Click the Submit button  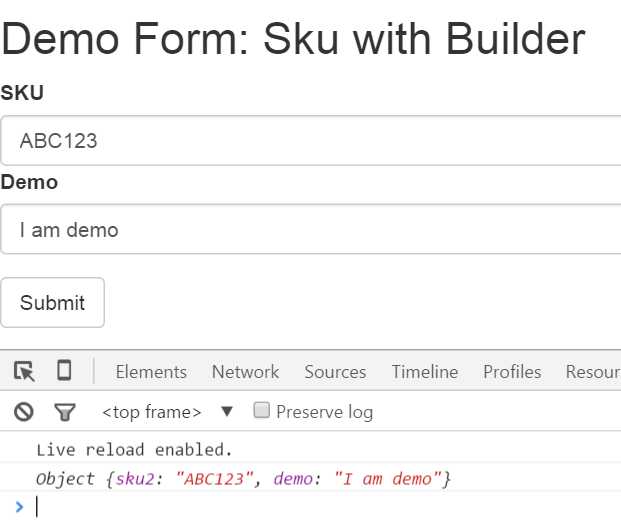pos(52,303)
